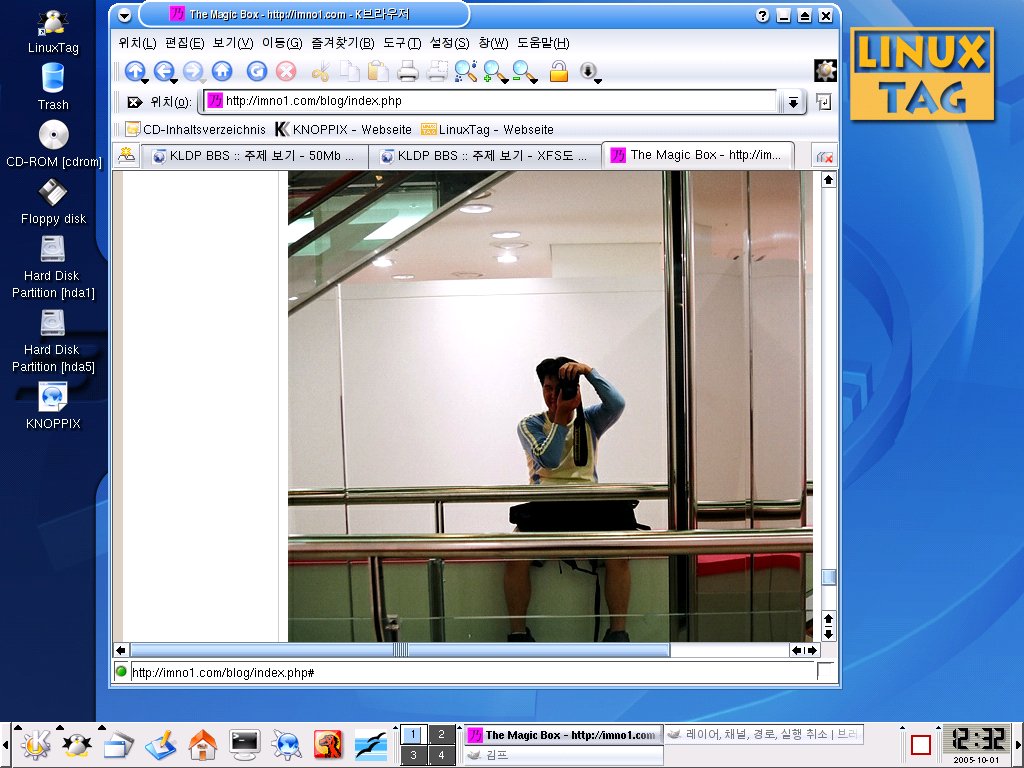
Task: Select the KNOPPIX desktop icon
Action: click(53, 406)
